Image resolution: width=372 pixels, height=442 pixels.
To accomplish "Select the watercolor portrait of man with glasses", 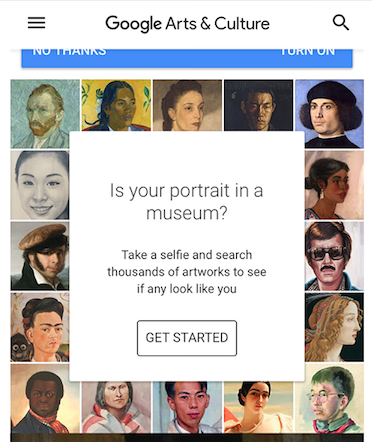I will pos(329,398).
